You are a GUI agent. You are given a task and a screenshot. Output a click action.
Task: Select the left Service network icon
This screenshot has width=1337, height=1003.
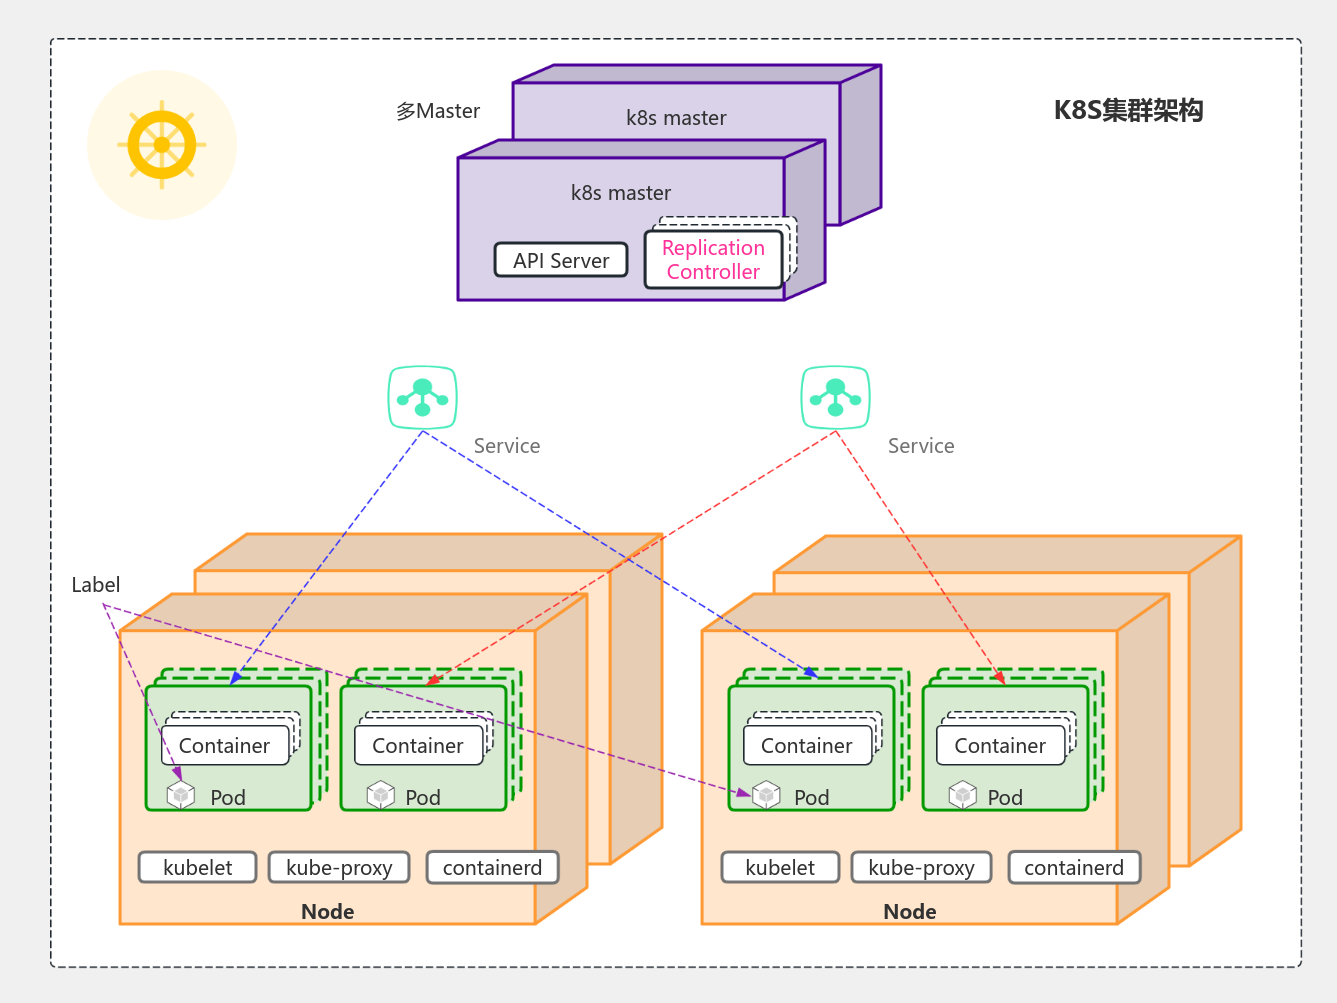point(421,397)
